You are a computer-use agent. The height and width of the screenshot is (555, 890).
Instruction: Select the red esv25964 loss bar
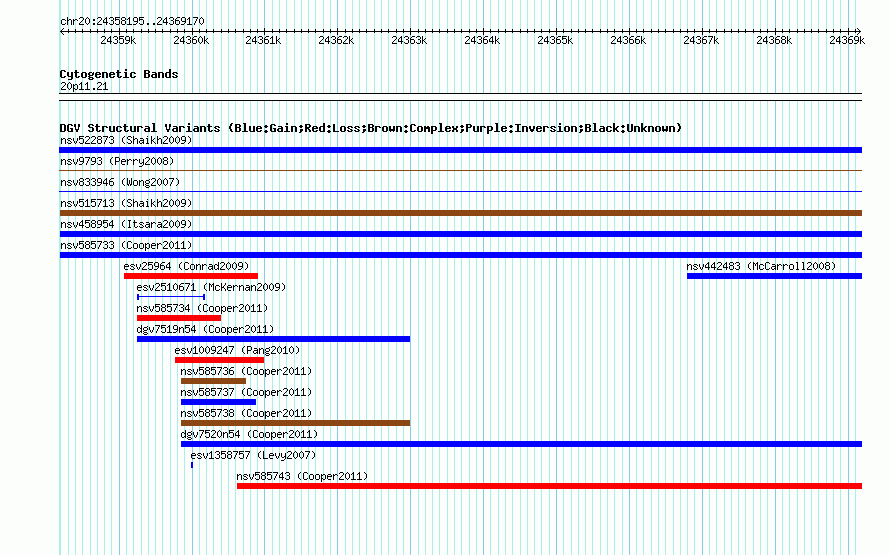point(191,276)
